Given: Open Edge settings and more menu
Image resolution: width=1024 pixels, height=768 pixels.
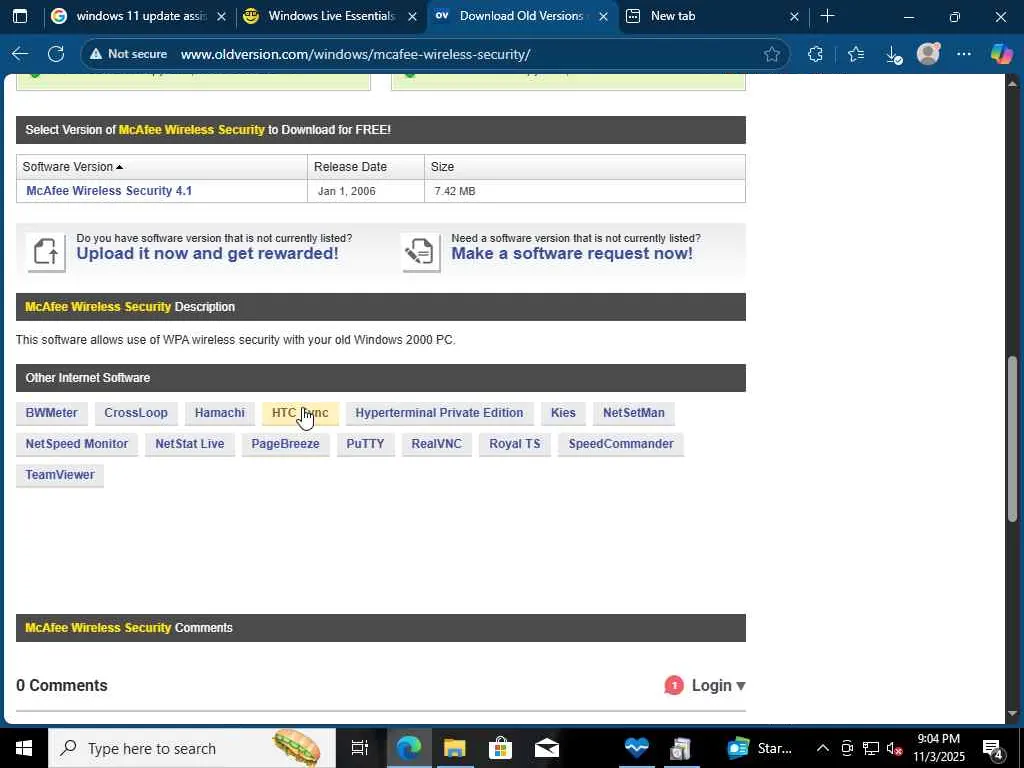Looking at the screenshot, I should coord(964,54).
